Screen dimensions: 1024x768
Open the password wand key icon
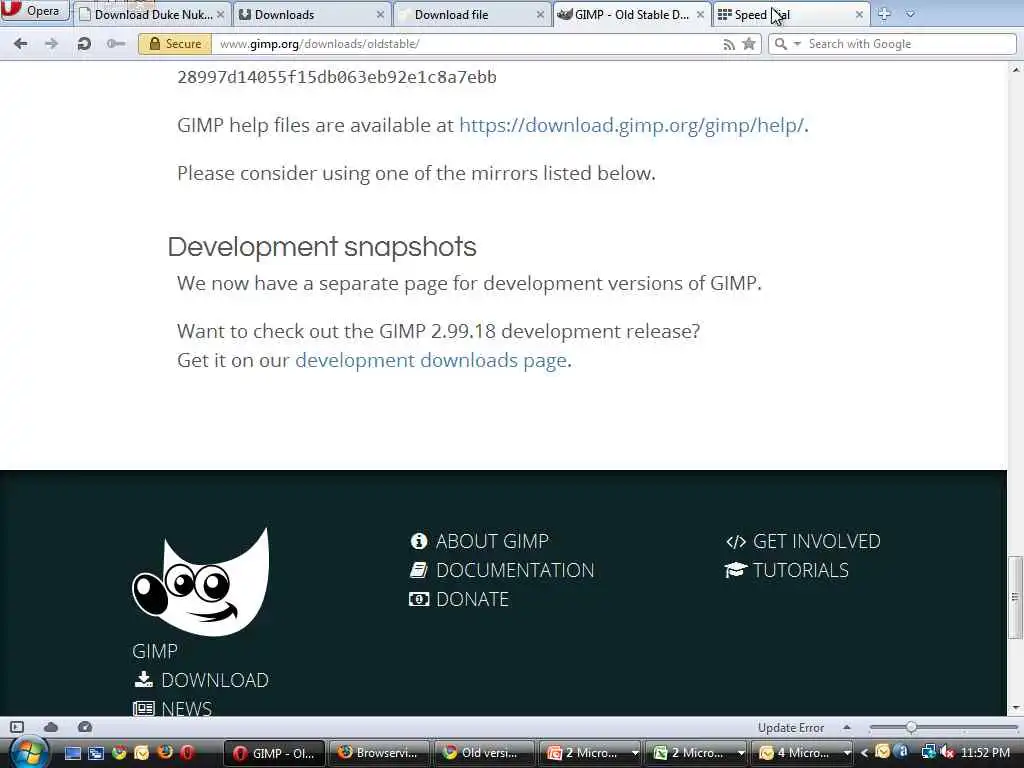[x=116, y=44]
